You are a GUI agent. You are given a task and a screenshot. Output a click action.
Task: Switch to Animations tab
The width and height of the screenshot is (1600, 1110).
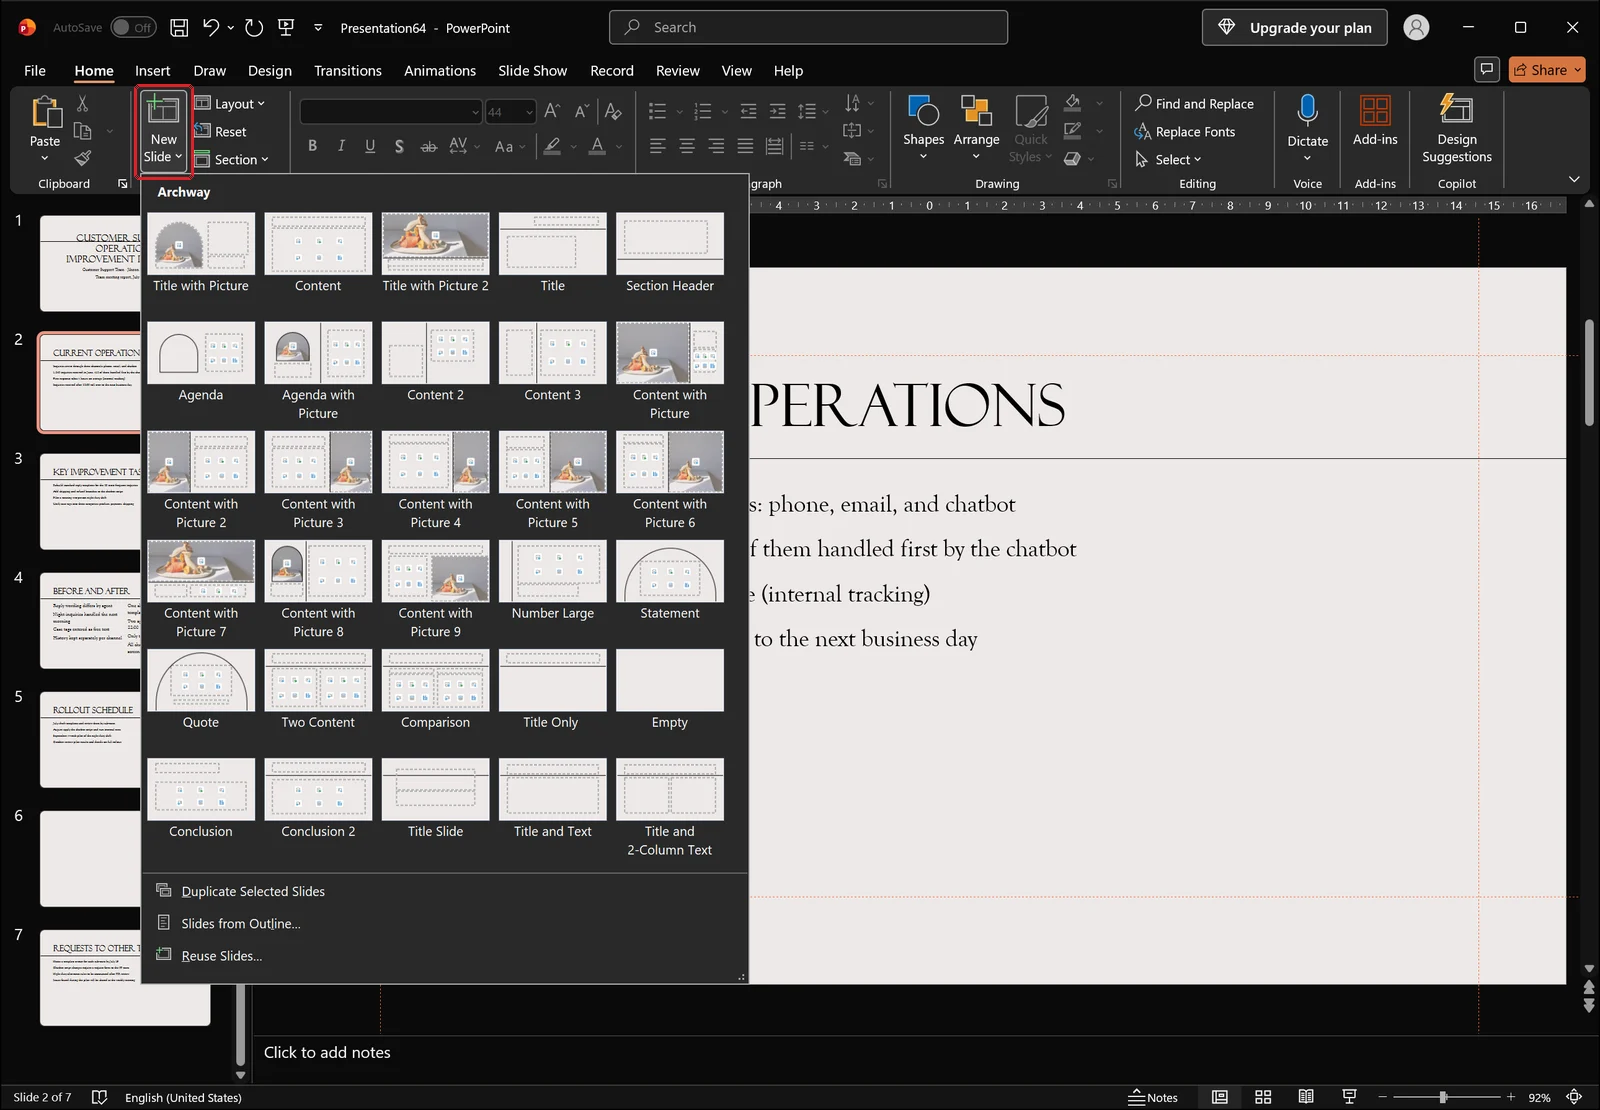point(440,71)
